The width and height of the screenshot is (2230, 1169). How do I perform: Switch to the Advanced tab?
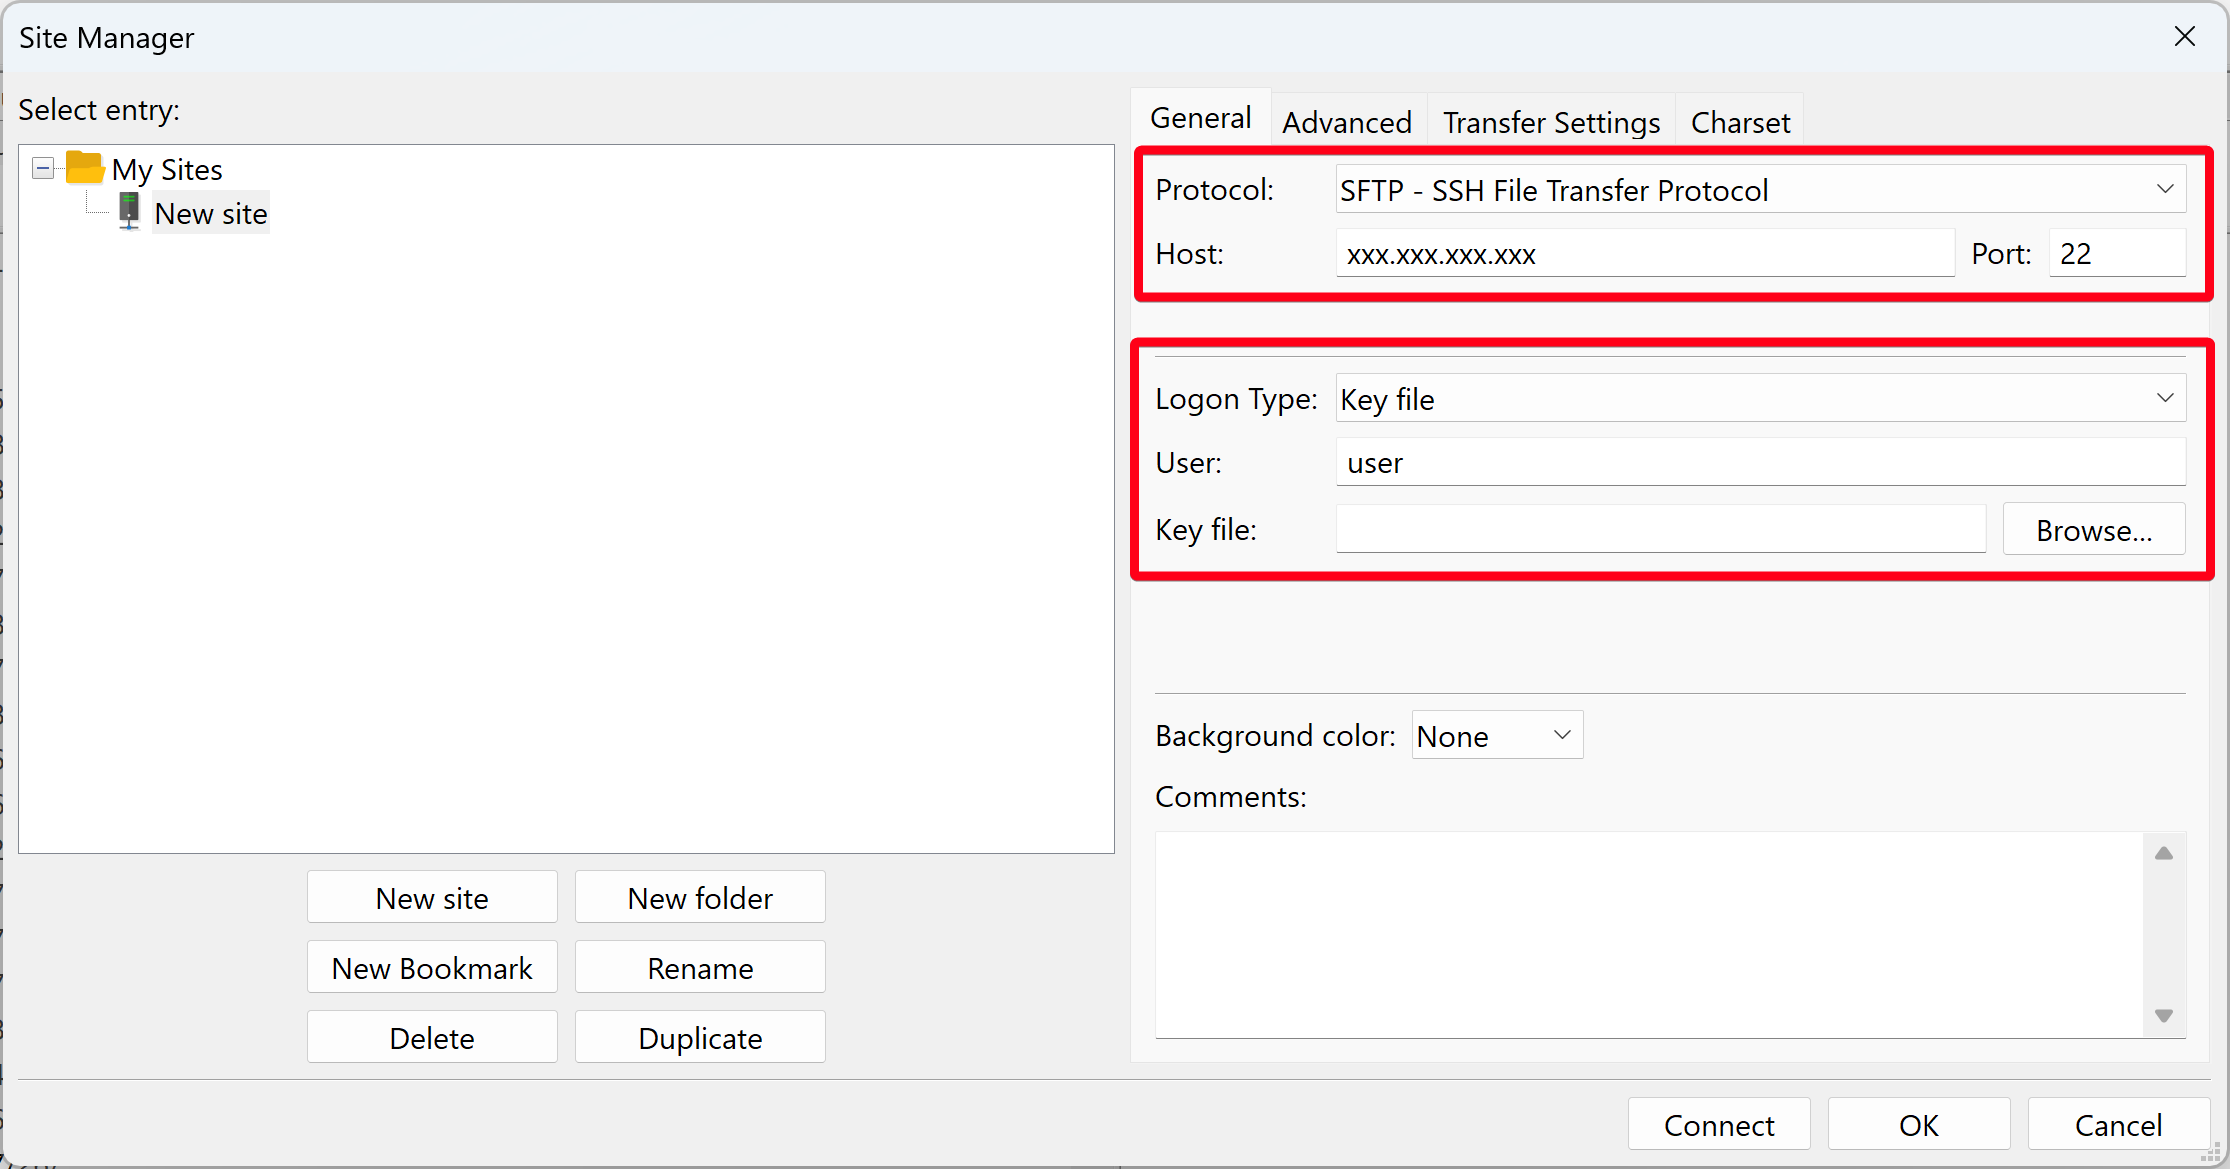tap(1346, 122)
